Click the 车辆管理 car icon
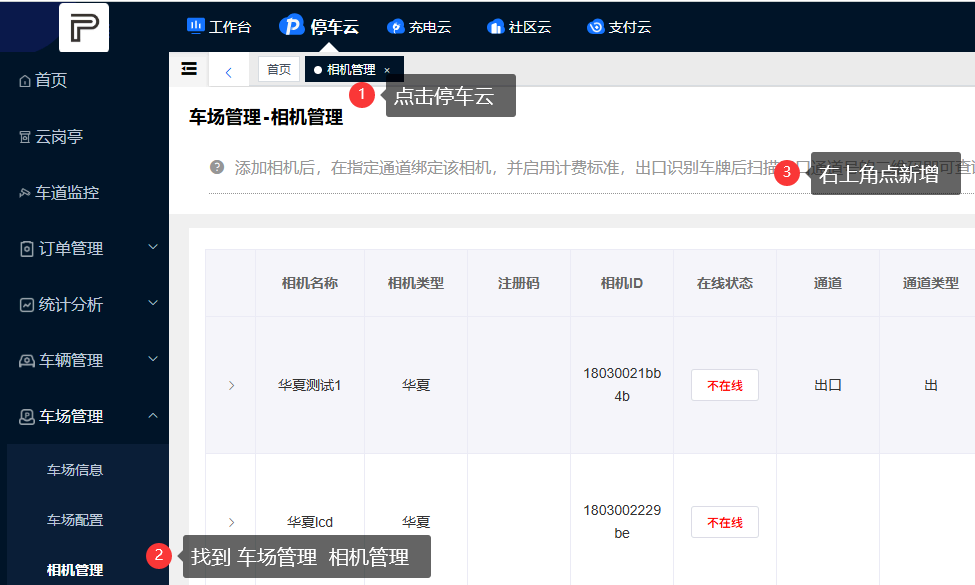 click(27, 361)
